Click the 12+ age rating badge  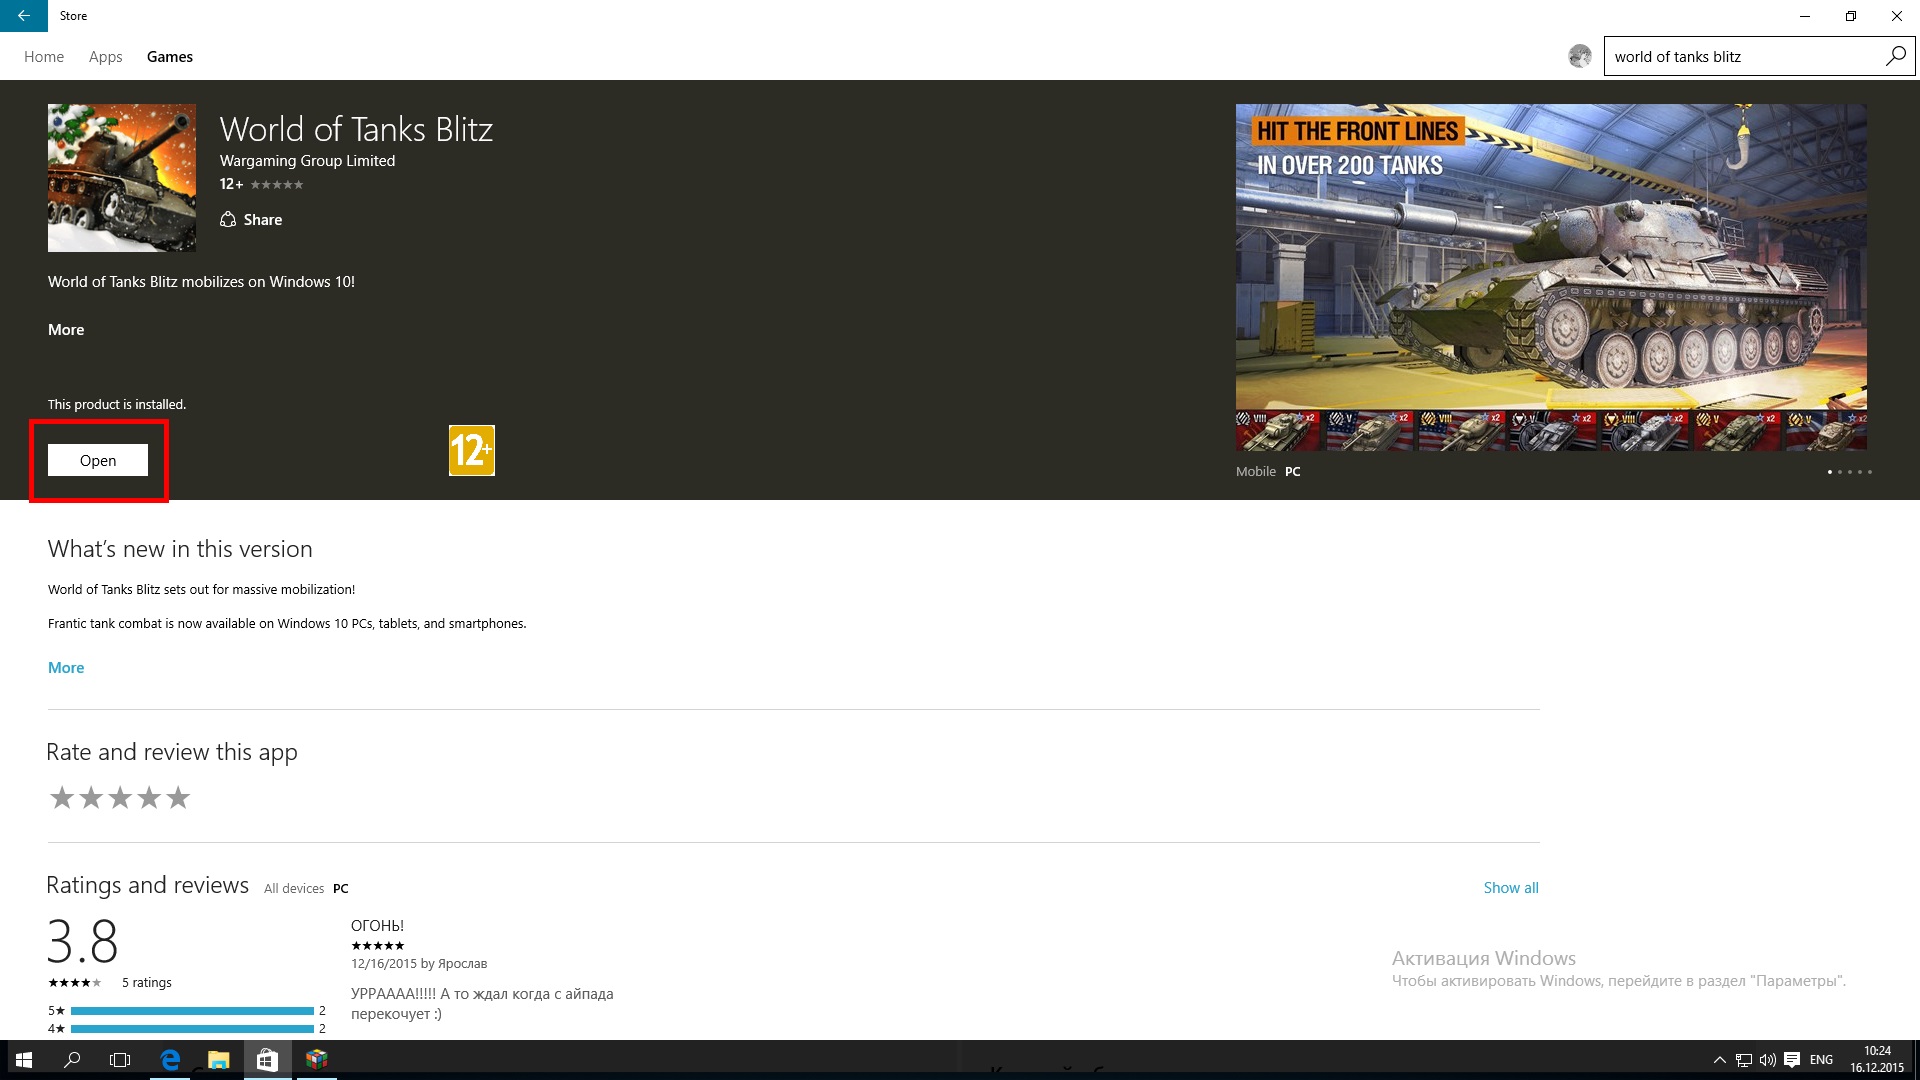[472, 450]
